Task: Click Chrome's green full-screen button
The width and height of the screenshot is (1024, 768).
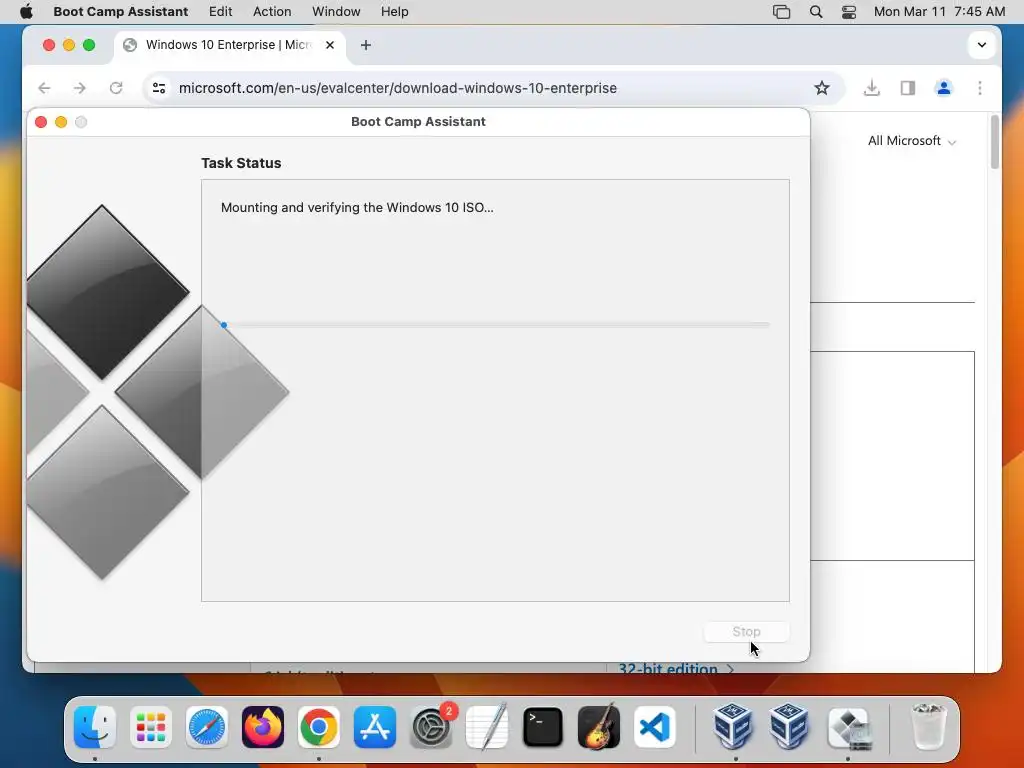Action: (89, 45)
